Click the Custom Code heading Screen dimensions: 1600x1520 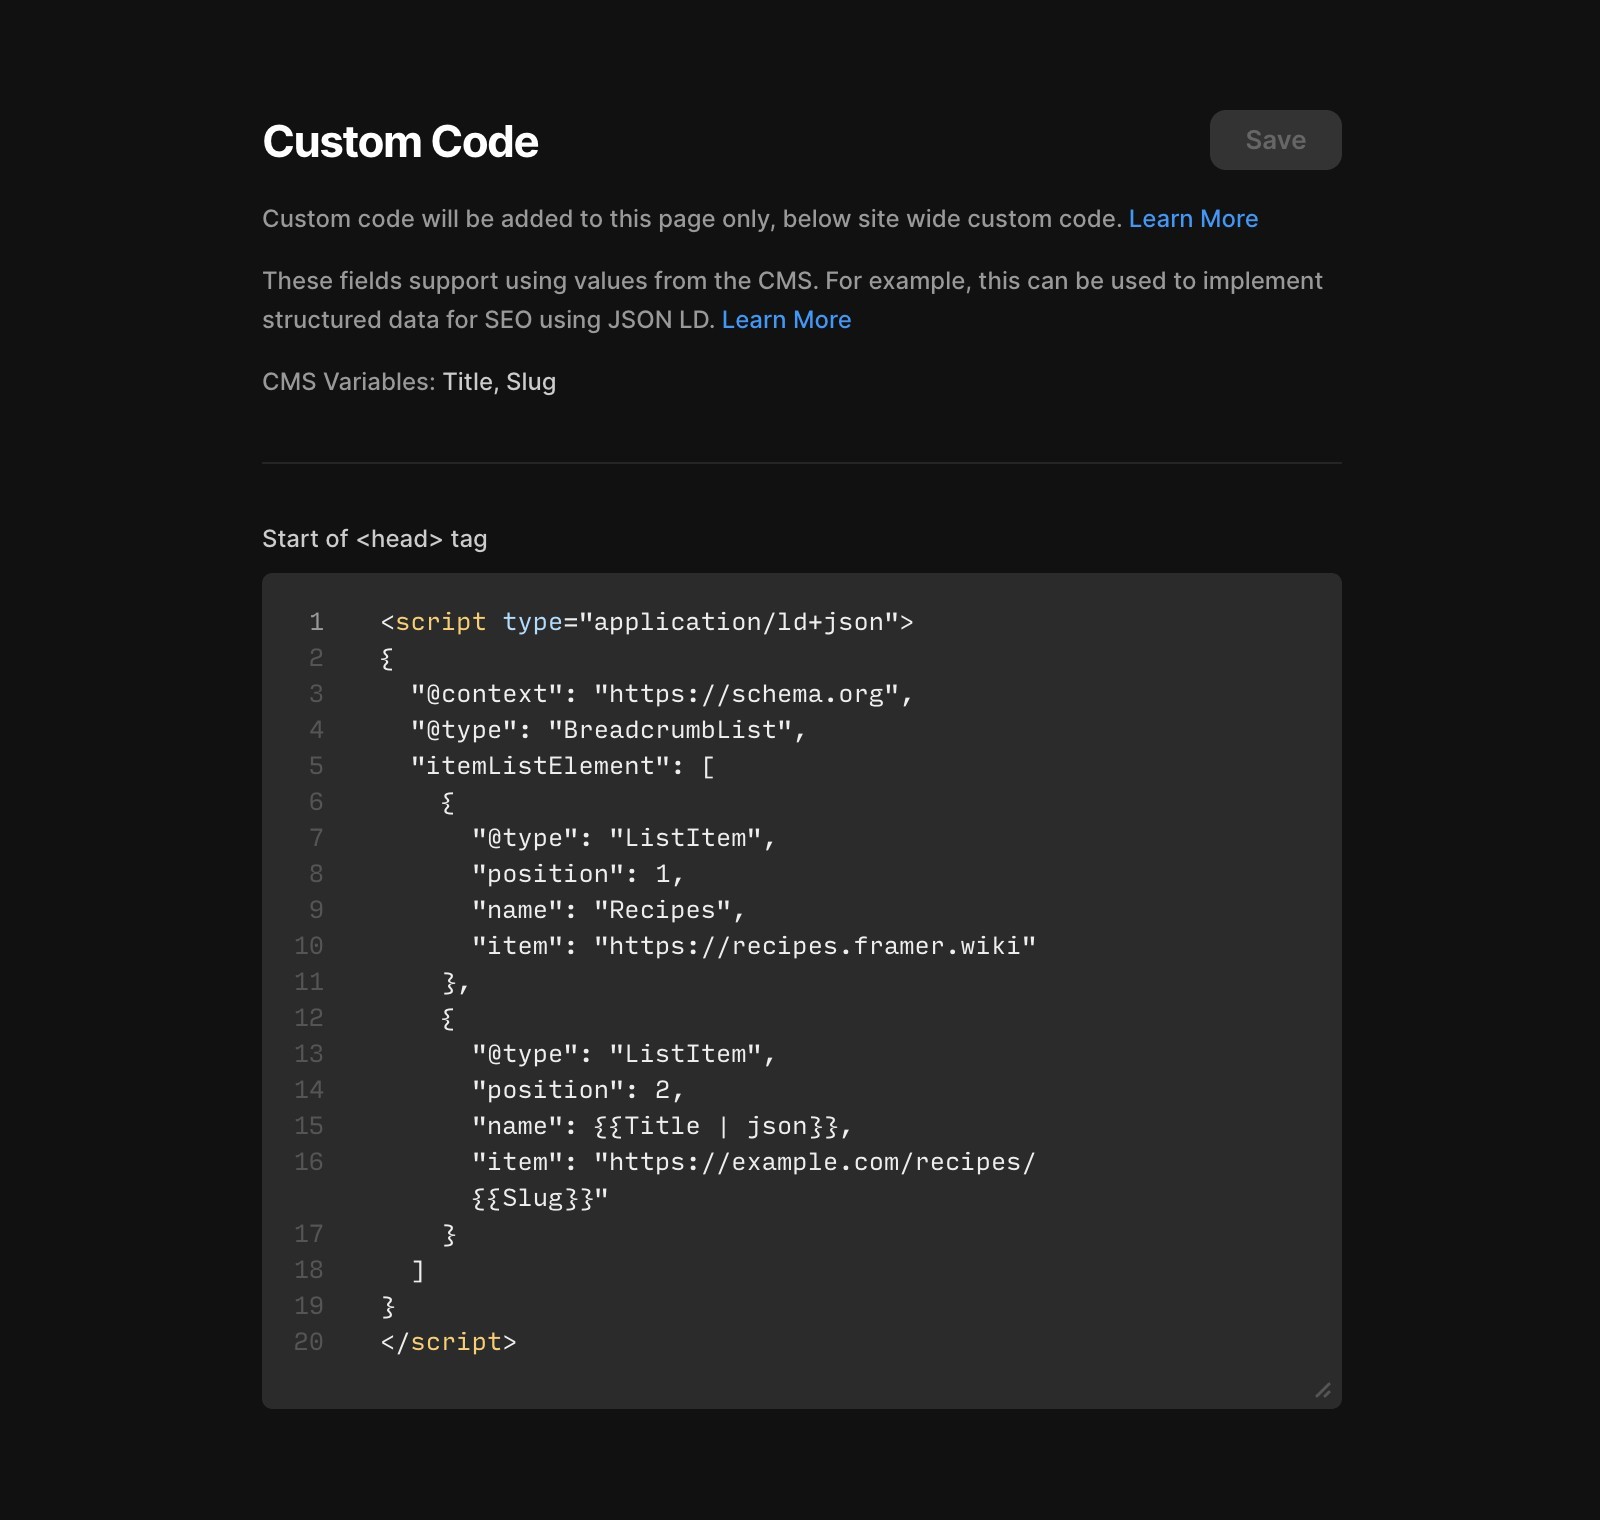pyautogui.click(x=400, y=142)
